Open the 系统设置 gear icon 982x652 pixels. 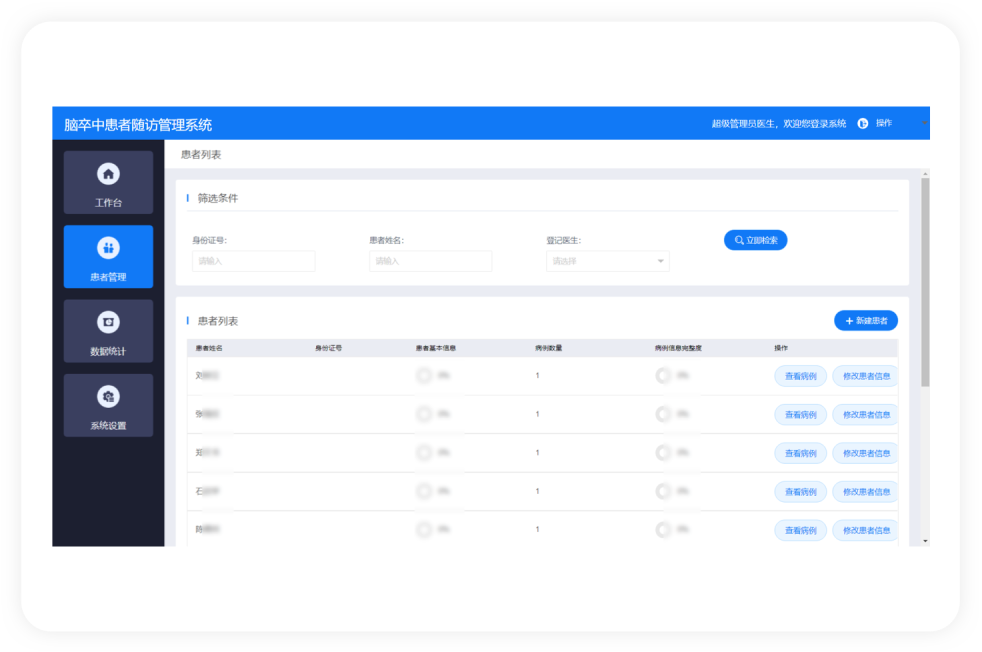108,396
